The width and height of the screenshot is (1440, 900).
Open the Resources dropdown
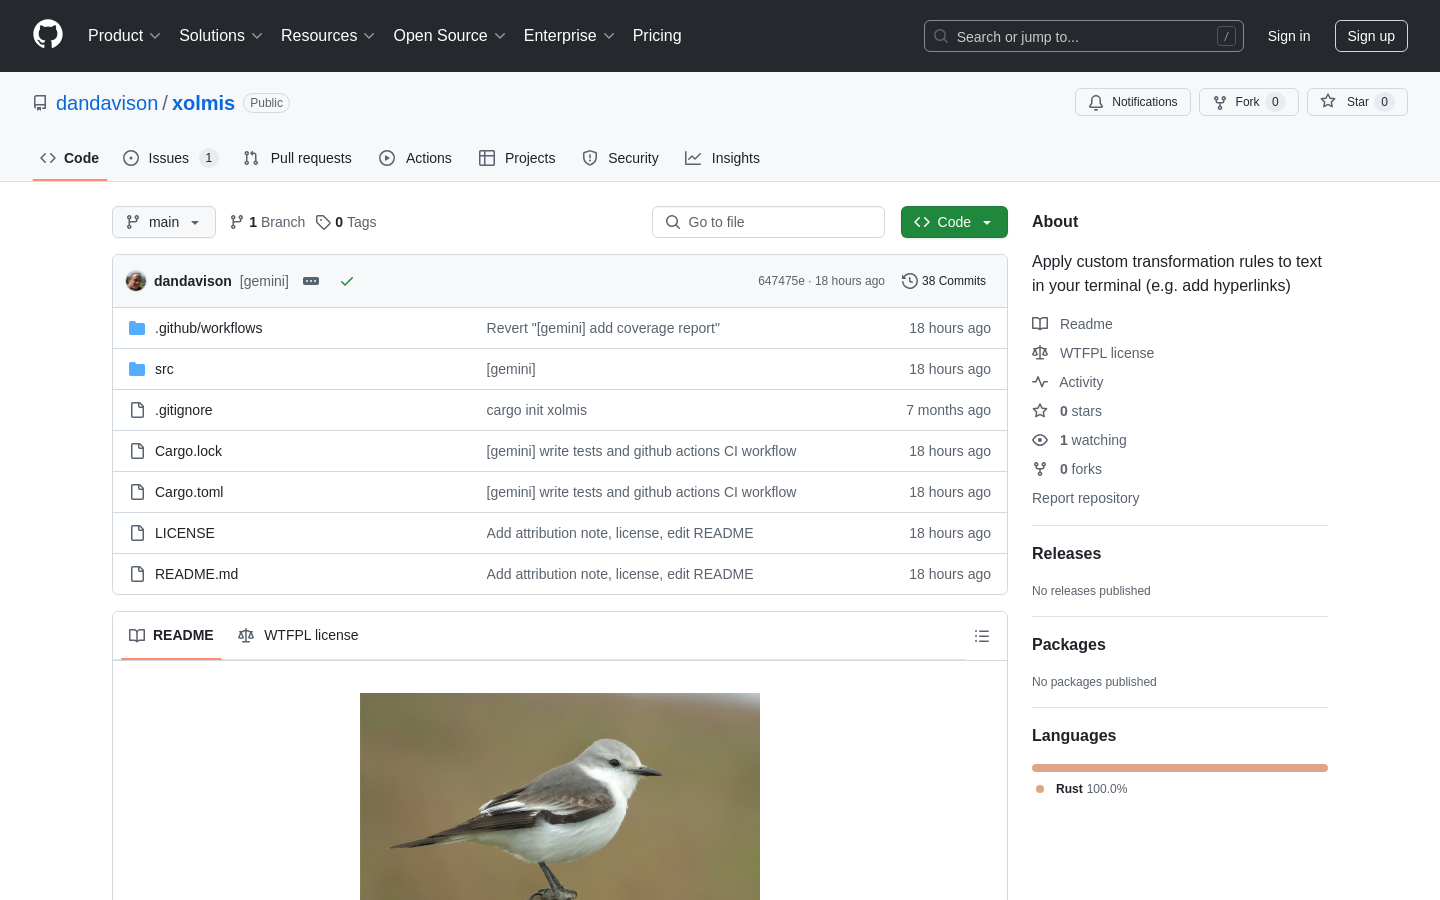click(x=328, y=36)
